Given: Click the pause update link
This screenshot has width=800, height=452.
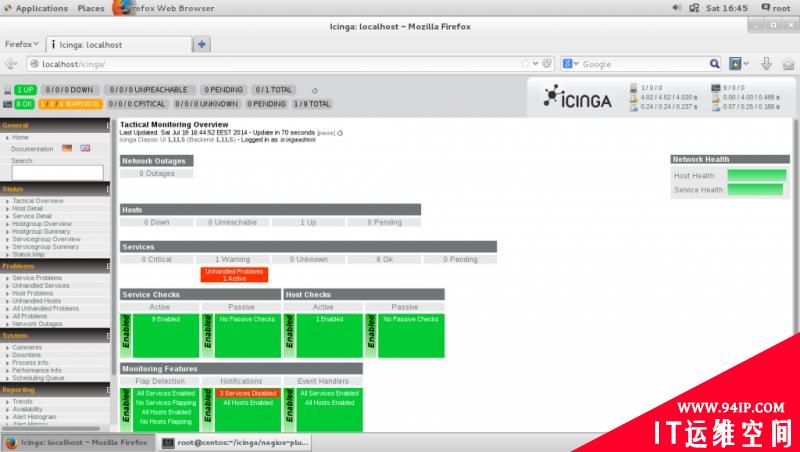Looking at the screenshot, I should point(326,133).
